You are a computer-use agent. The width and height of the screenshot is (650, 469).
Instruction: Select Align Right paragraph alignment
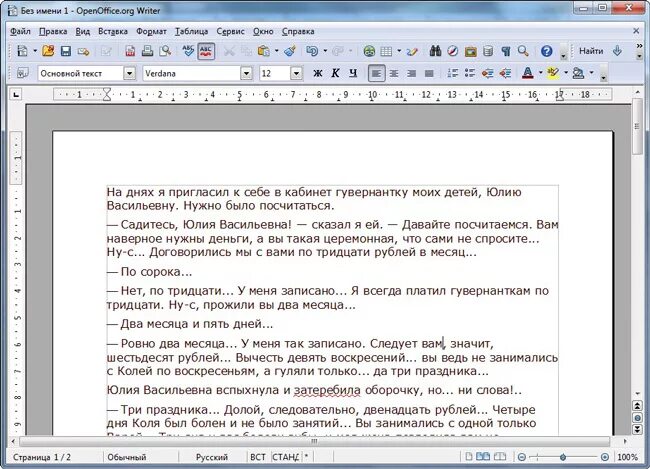[411, 73]
